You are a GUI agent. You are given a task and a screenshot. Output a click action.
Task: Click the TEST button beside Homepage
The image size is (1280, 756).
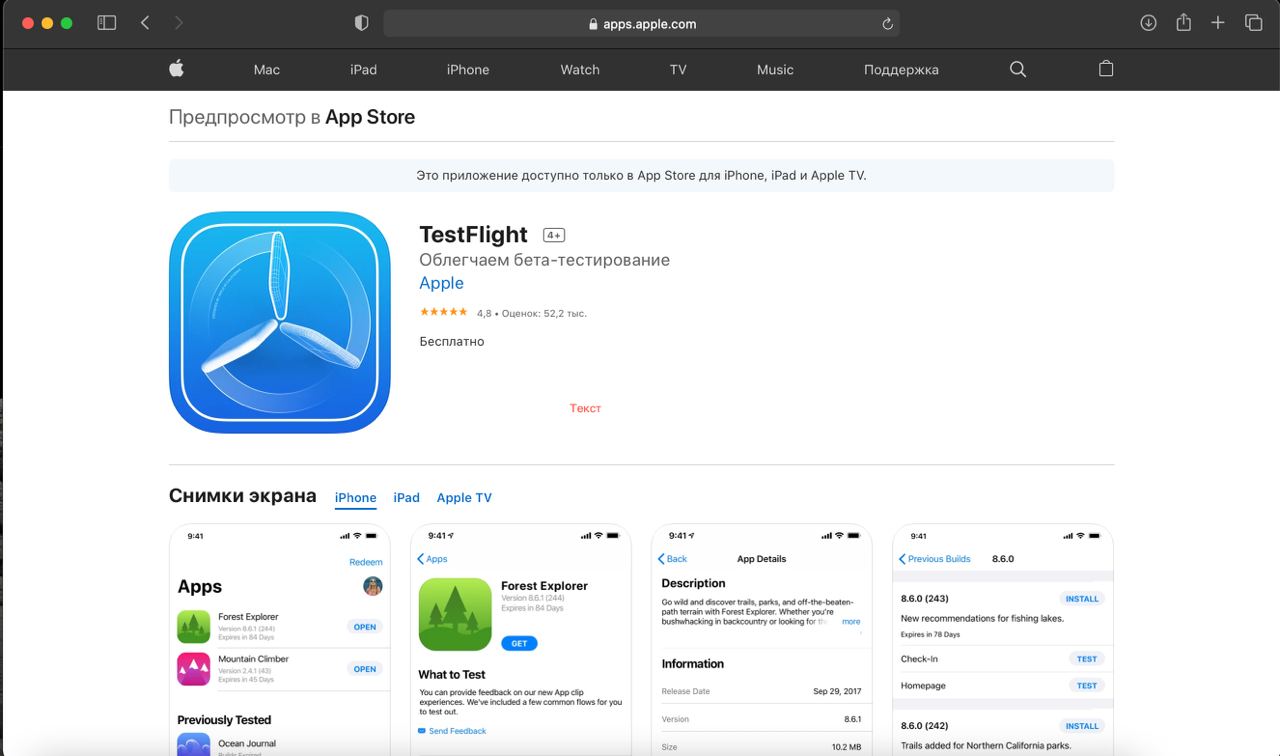coord(1087,686)
